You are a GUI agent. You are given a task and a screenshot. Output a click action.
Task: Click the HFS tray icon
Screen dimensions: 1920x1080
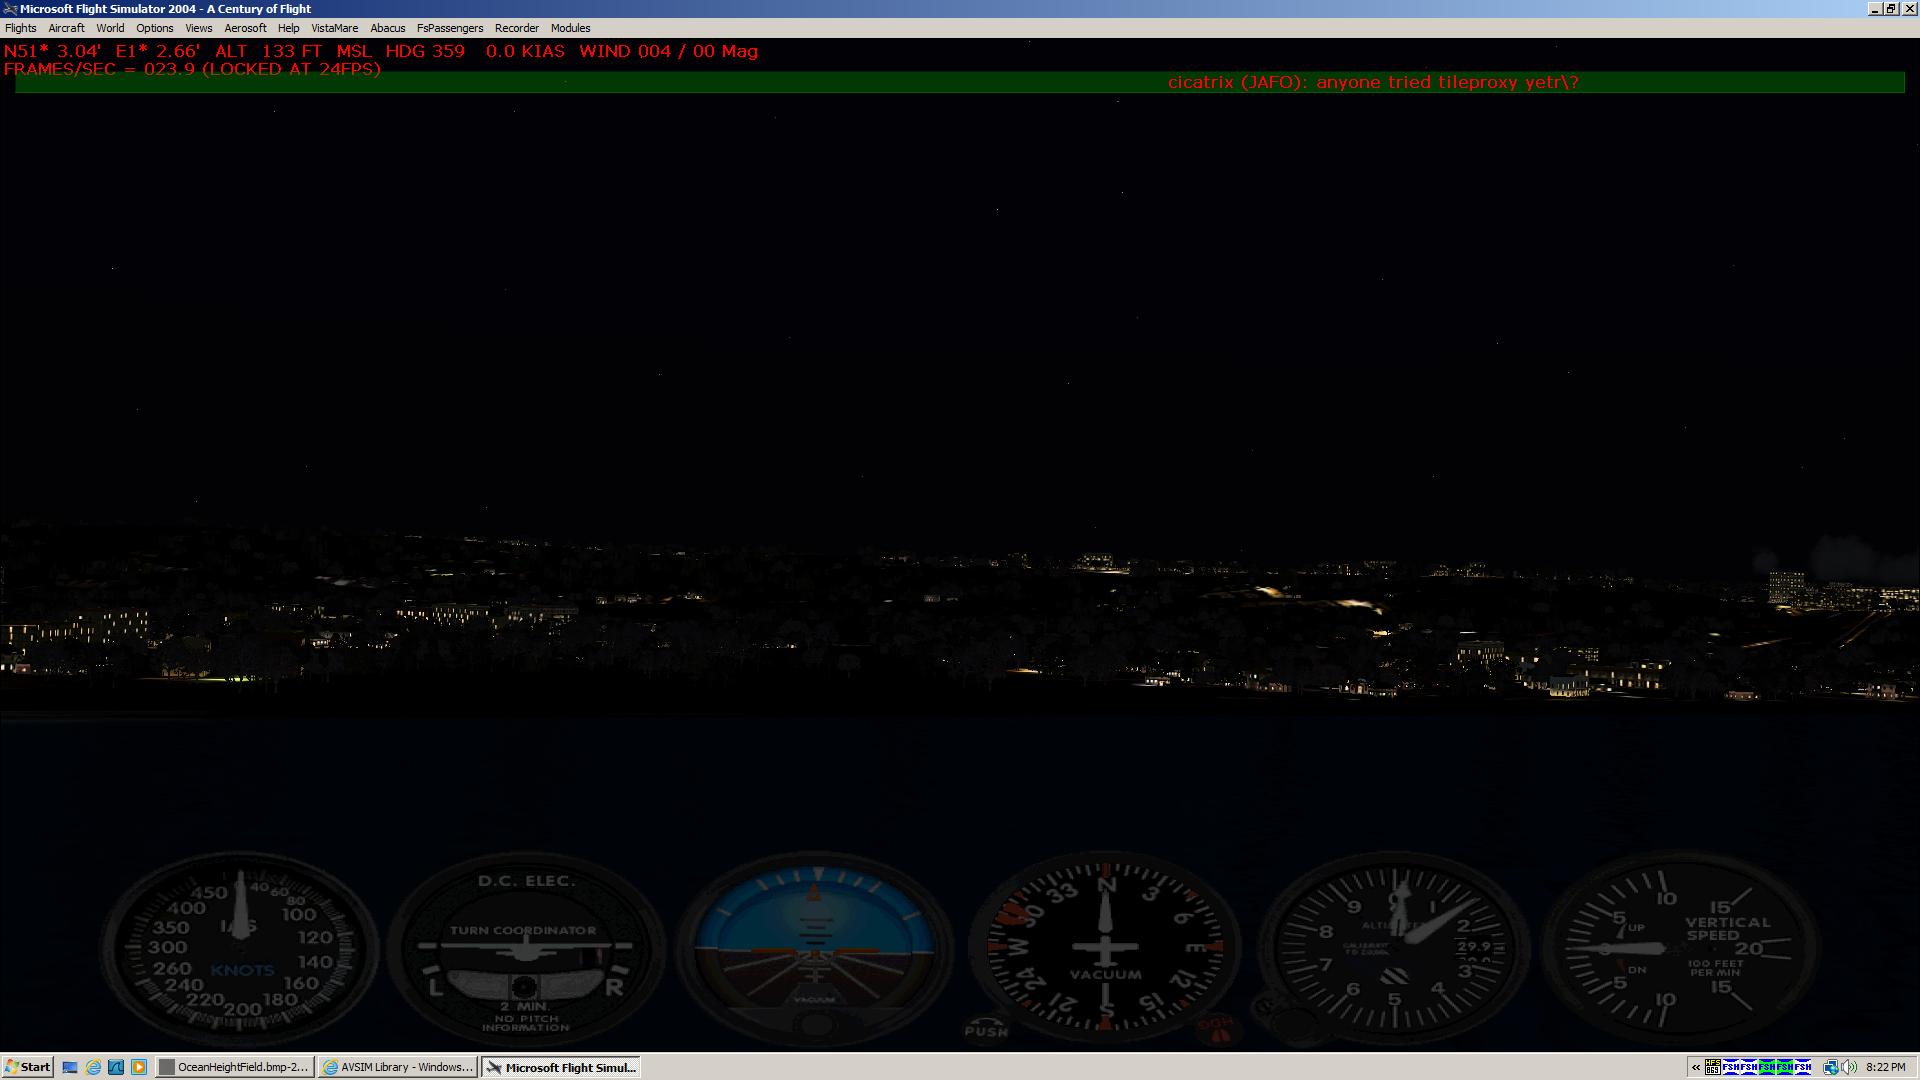tap(1713, 1067)
